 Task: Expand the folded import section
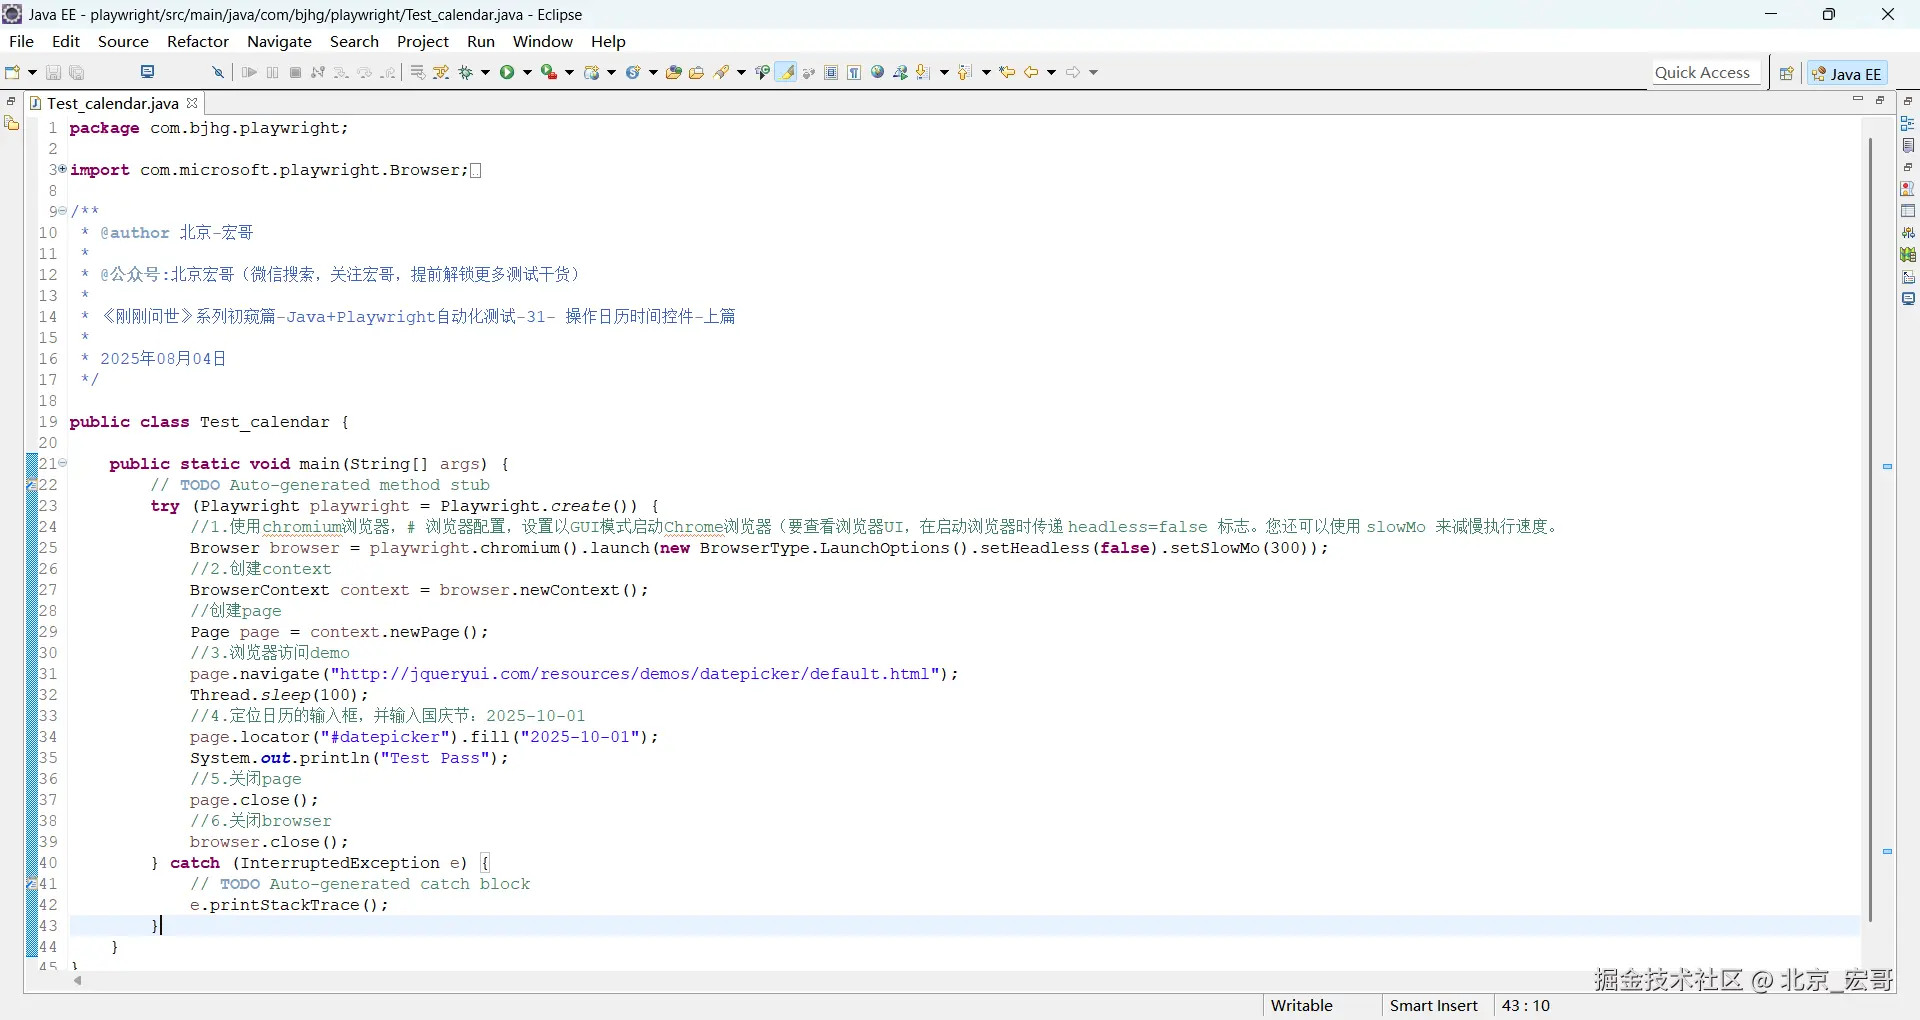click(x=62, y=169)
